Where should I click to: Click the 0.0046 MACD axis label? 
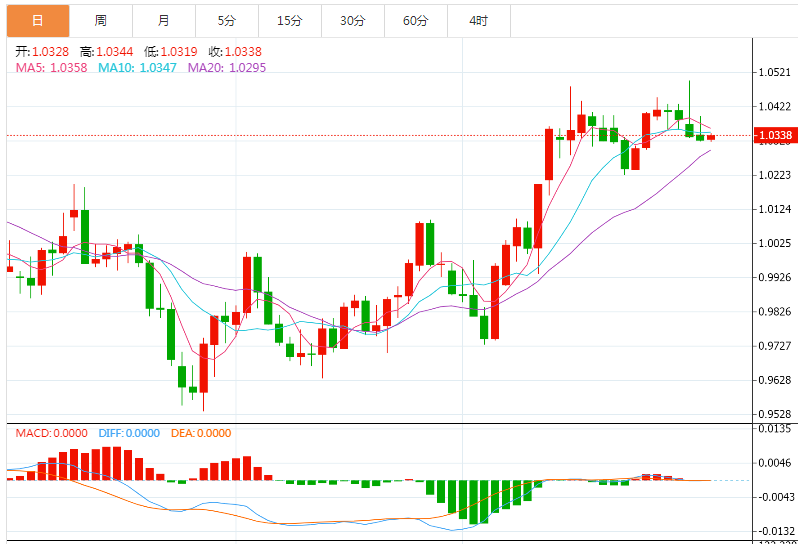pyautogui.click(x=775, y=463)
